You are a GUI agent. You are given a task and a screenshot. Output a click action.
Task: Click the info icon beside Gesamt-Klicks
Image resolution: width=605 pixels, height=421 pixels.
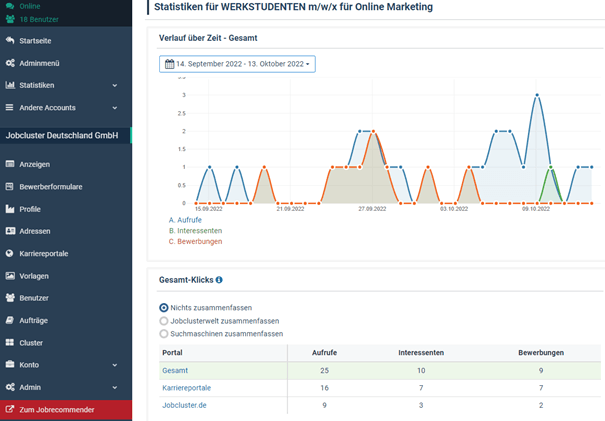point(219,280)
